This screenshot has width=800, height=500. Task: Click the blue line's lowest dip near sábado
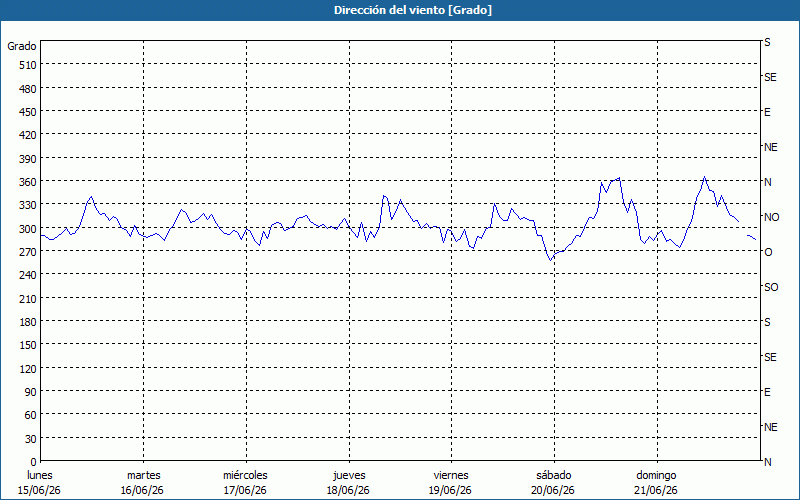tap(551, 260)
